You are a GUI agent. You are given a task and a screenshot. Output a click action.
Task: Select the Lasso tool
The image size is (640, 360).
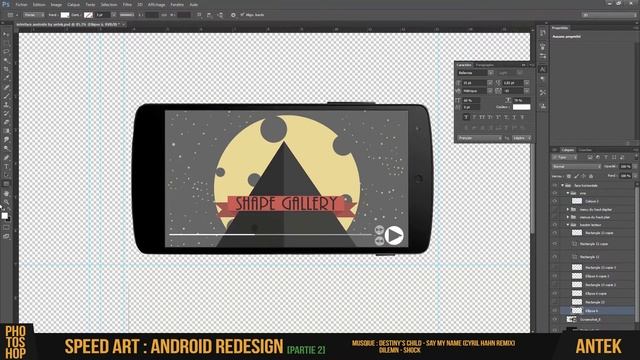(x=6, y=52)
